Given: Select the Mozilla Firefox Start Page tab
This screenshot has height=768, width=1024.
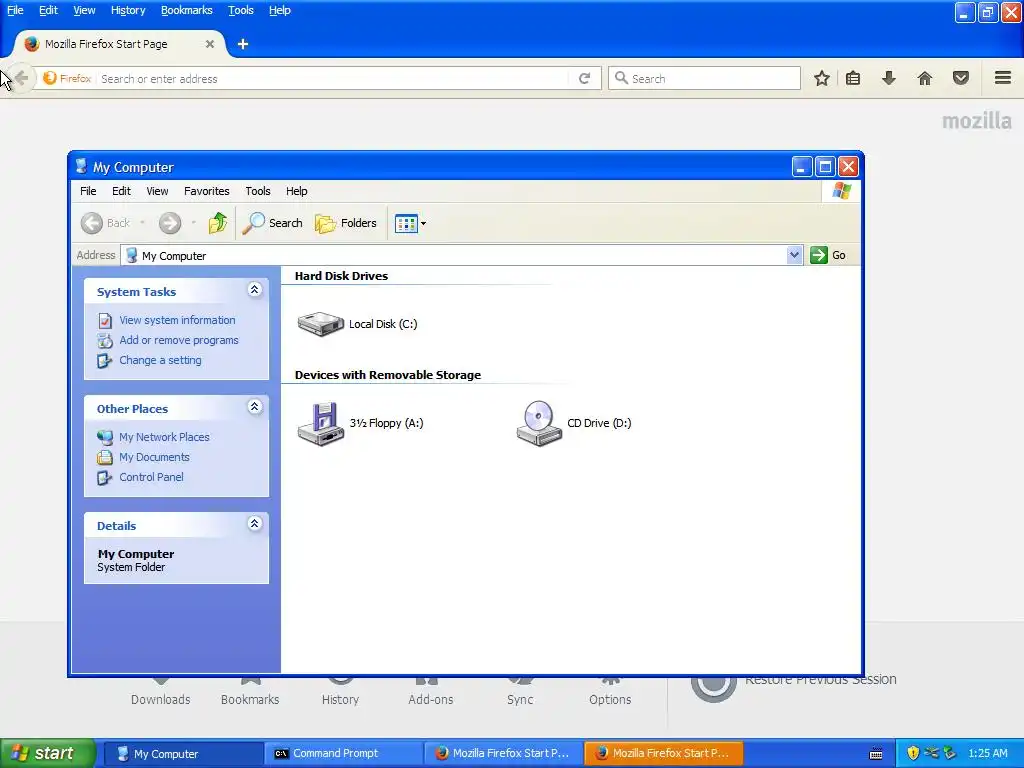Looking at the screenshot, I should (x=119, y=44).
